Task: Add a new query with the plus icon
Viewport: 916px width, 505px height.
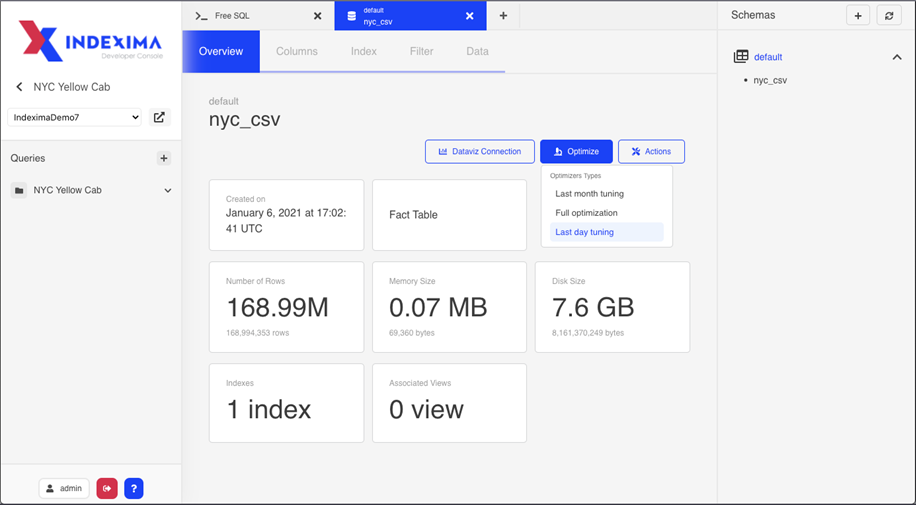Action: coord(164,158)
